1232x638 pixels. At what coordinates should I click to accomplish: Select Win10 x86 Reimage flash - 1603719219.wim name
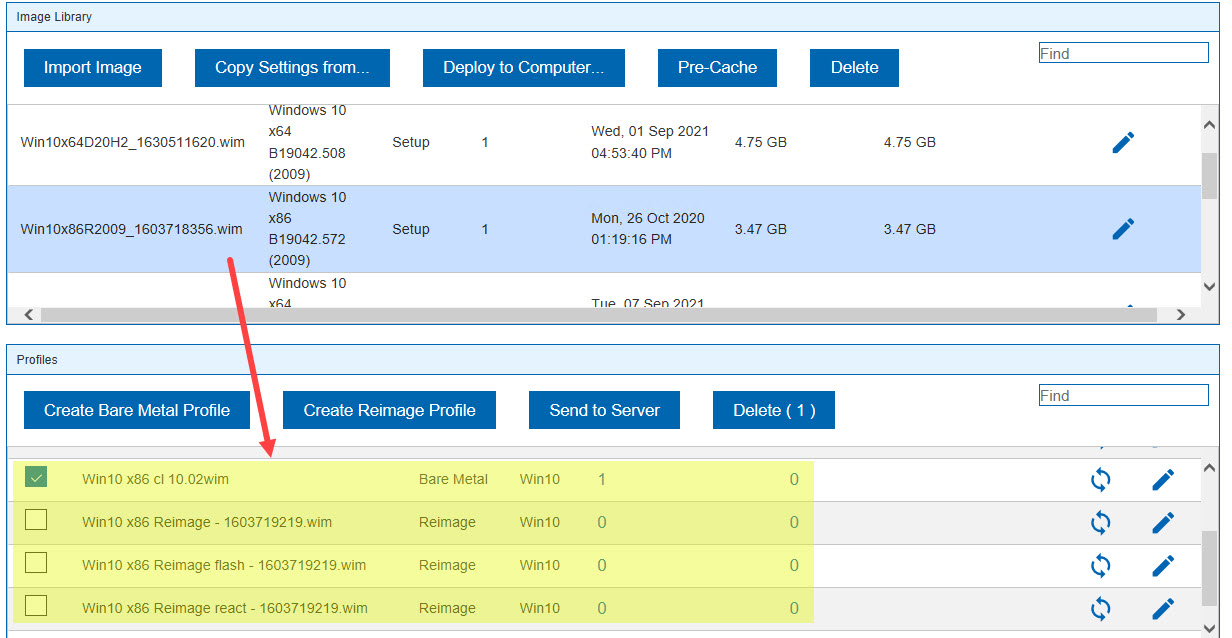[224, 565]
